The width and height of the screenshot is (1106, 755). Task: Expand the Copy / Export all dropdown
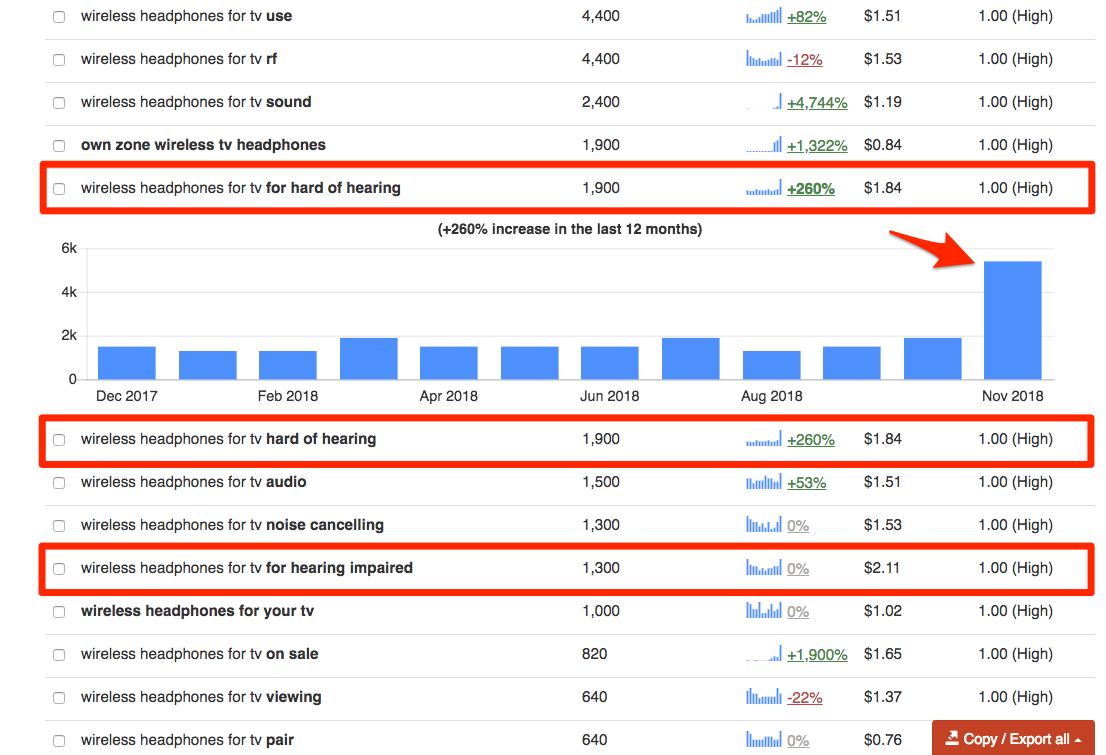[x=1012, y=738]
